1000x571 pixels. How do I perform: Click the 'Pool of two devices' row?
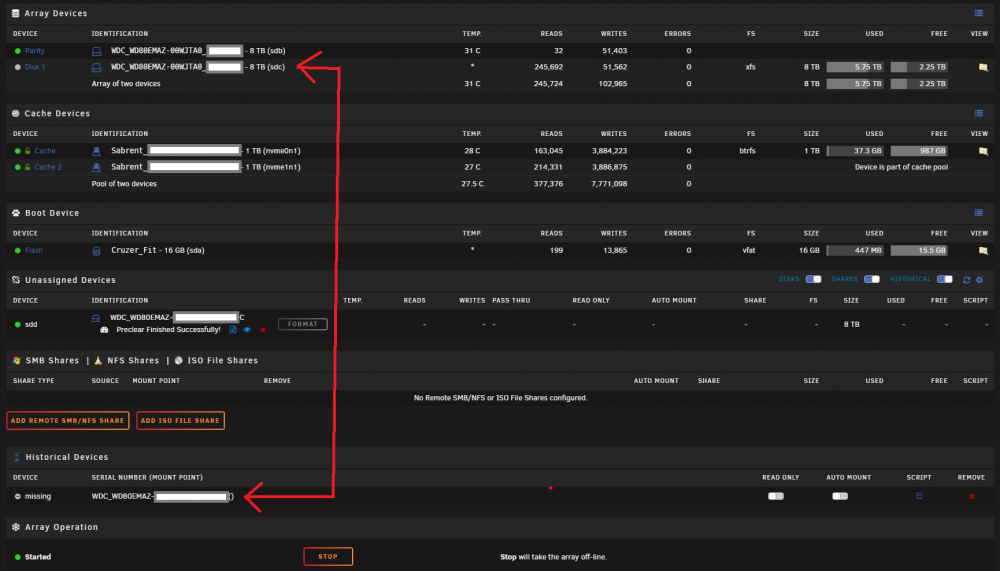[124, 184]
